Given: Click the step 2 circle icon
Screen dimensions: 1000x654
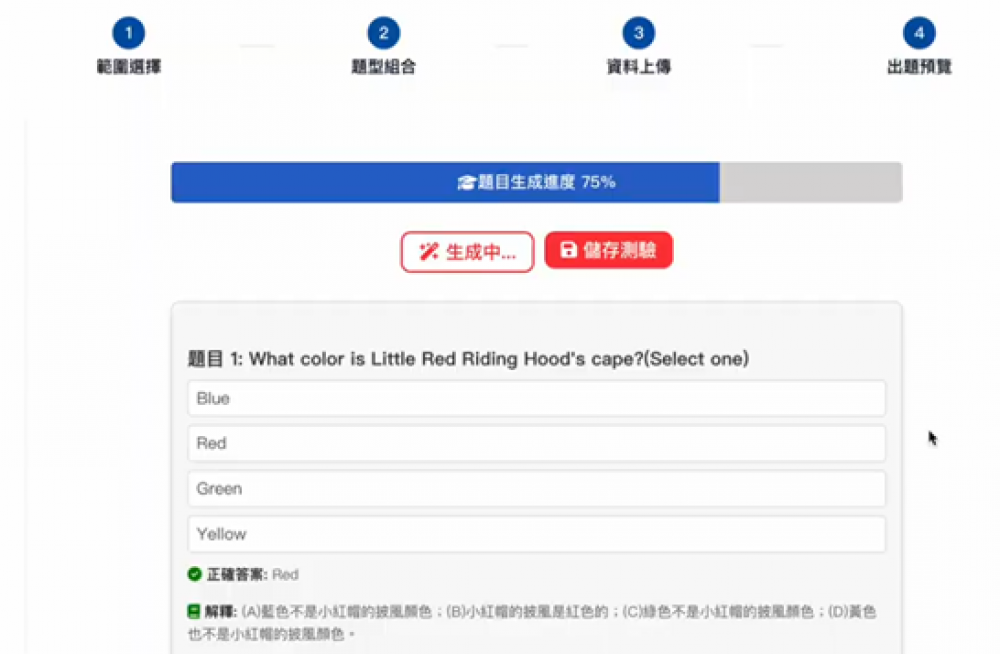Looking at the screenshot, I should pyautogui.click(x=383, y=34).
